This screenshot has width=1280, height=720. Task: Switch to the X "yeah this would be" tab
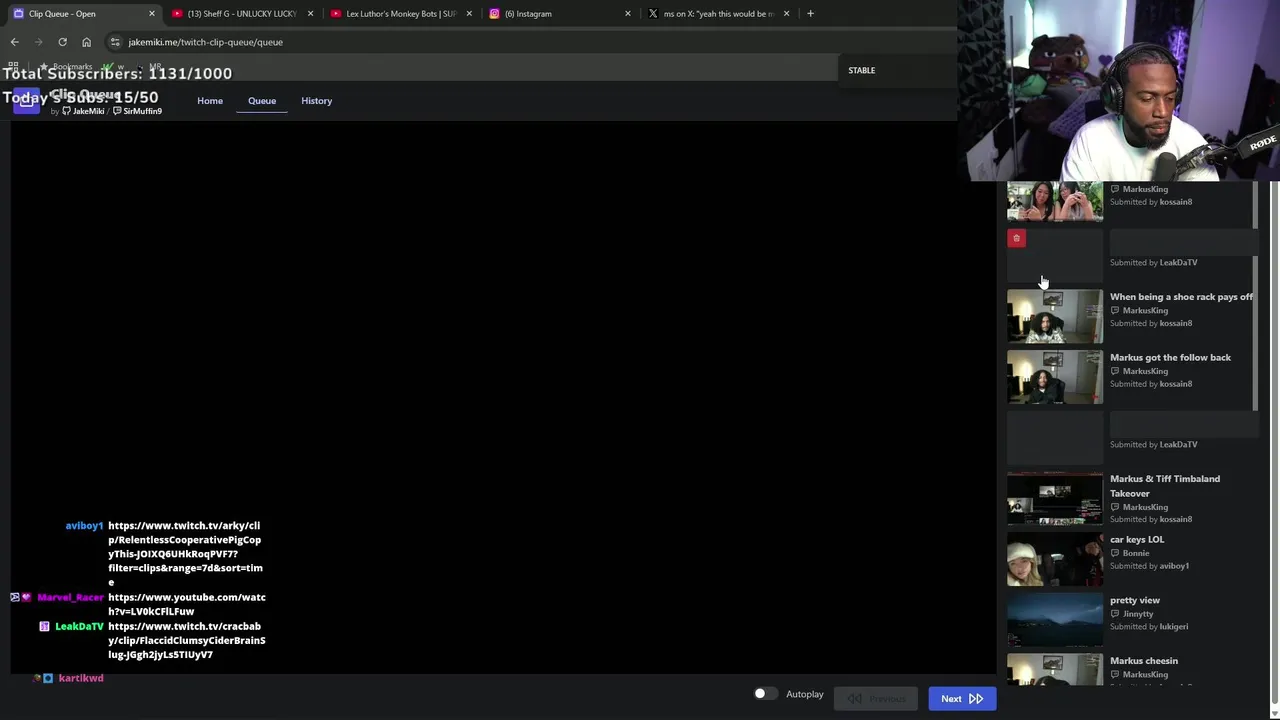pos(717,14)
